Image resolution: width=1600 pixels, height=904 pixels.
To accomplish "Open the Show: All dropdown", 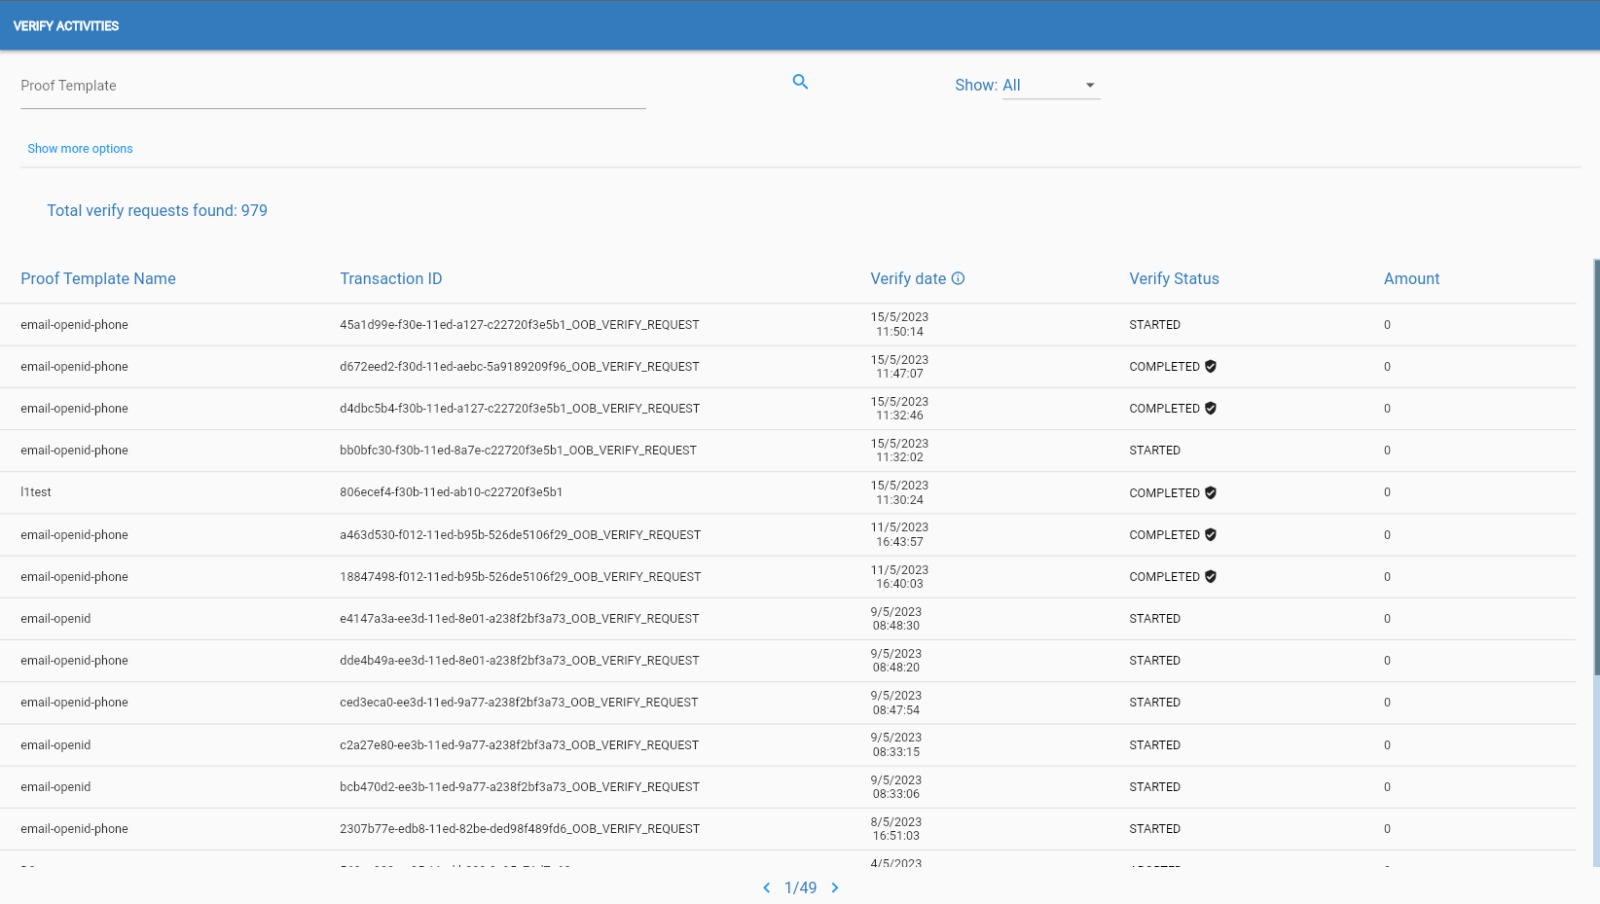I will coord(1051,85).
